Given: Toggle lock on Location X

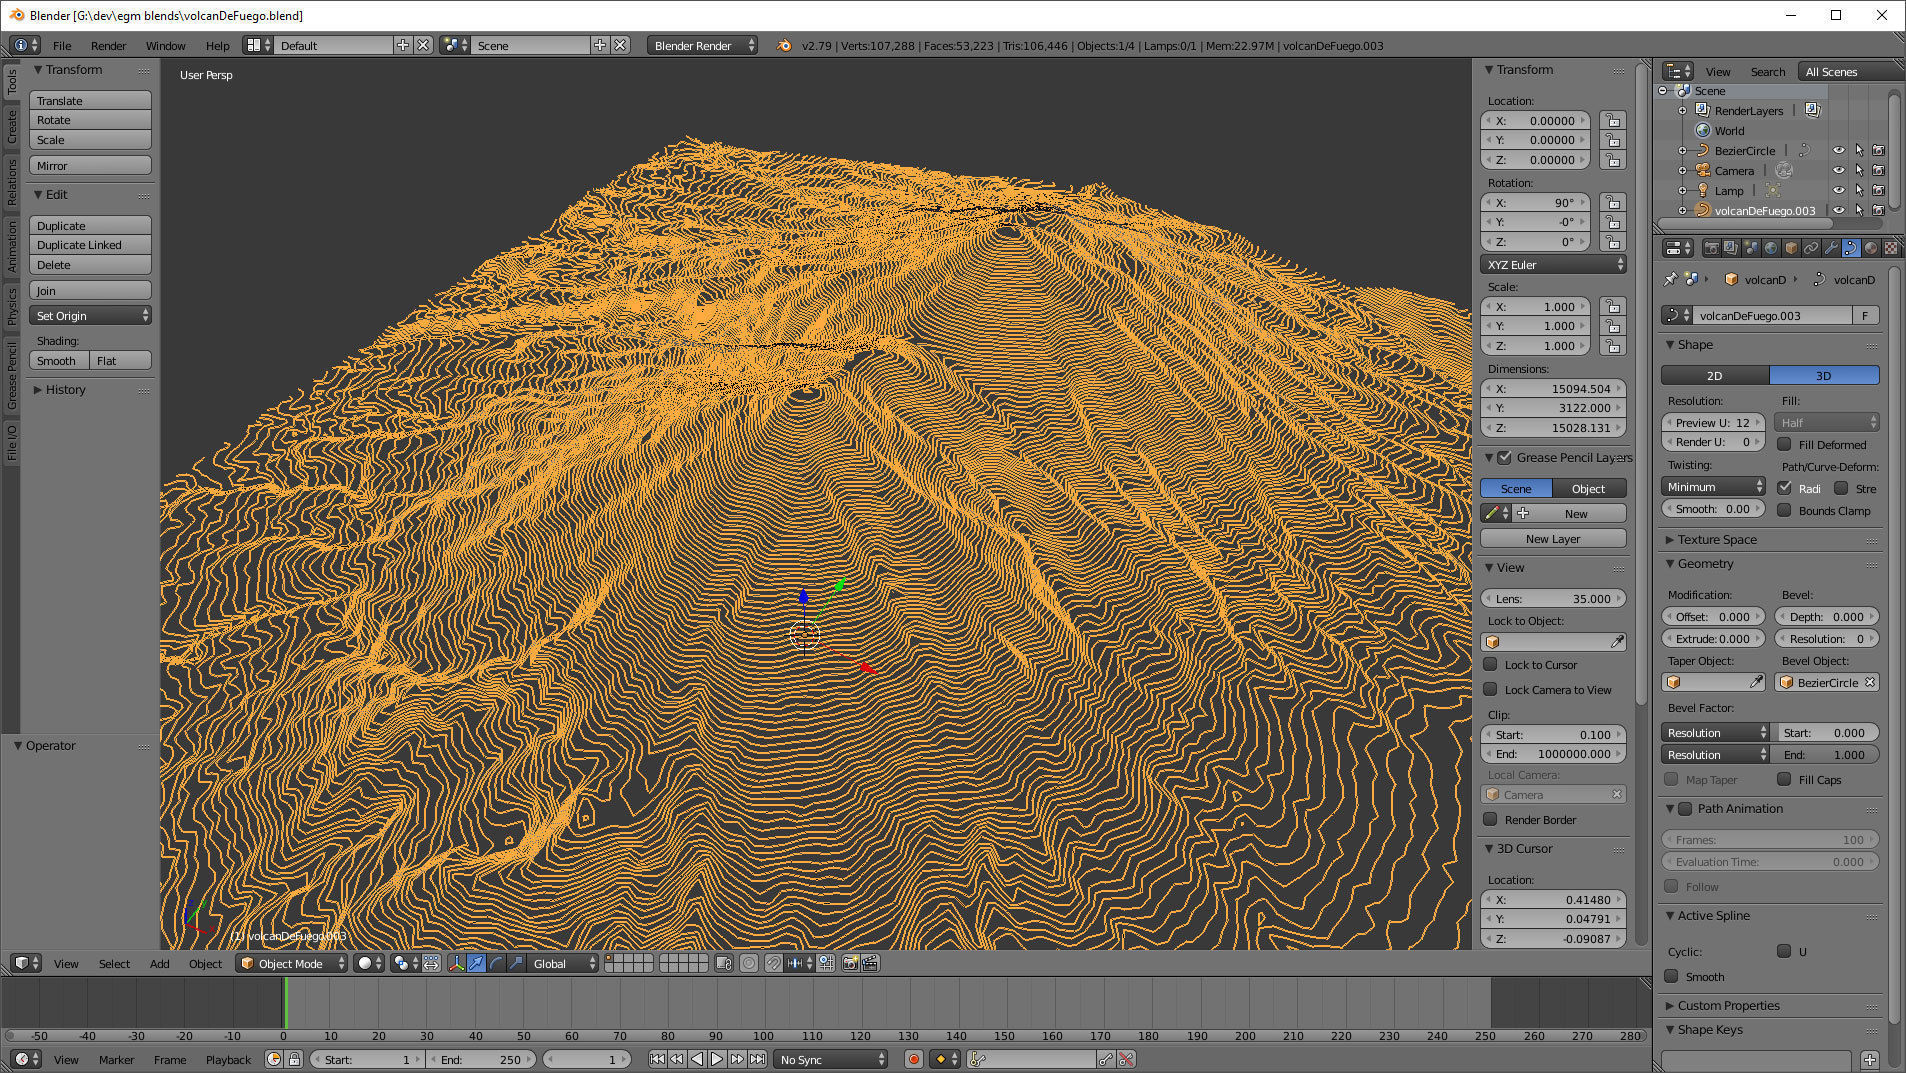Looking at the screenshot, I should 1611,120.
